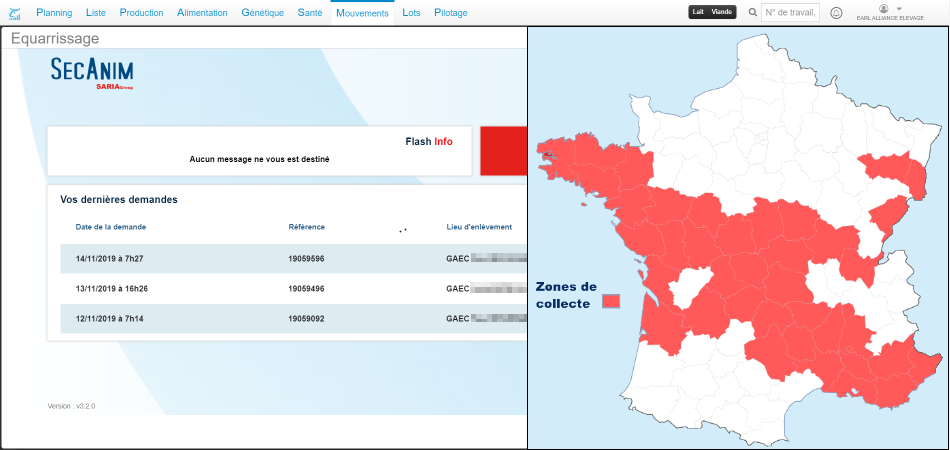Open the Production menu
This screenshot has width=950, height=450.
tap(141, 13)
